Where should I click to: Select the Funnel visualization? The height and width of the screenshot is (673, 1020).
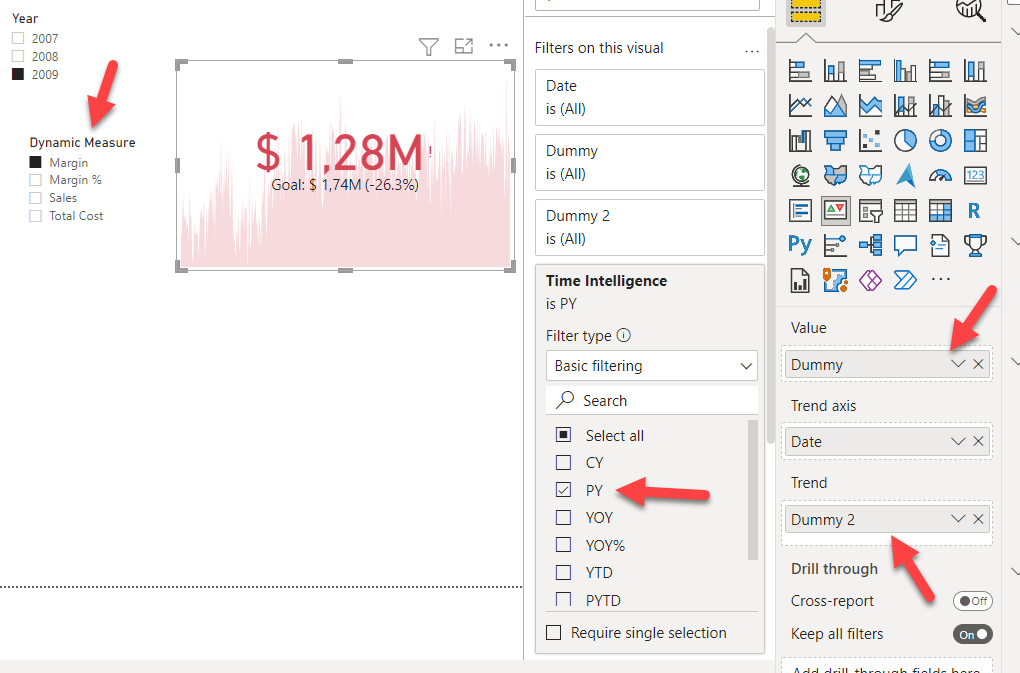click(835, 140)
